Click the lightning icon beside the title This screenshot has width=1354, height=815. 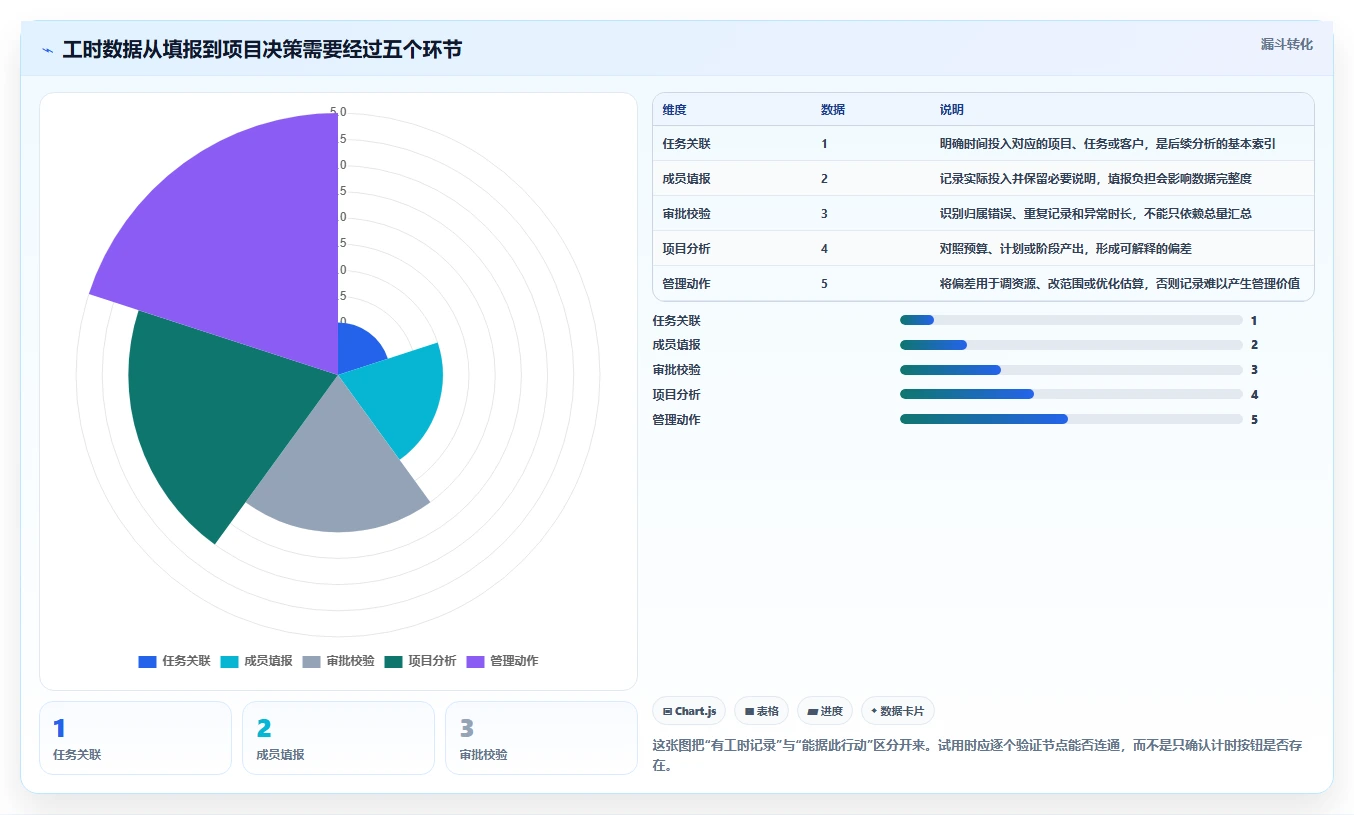pyautogui.click(x=47, y=50)
